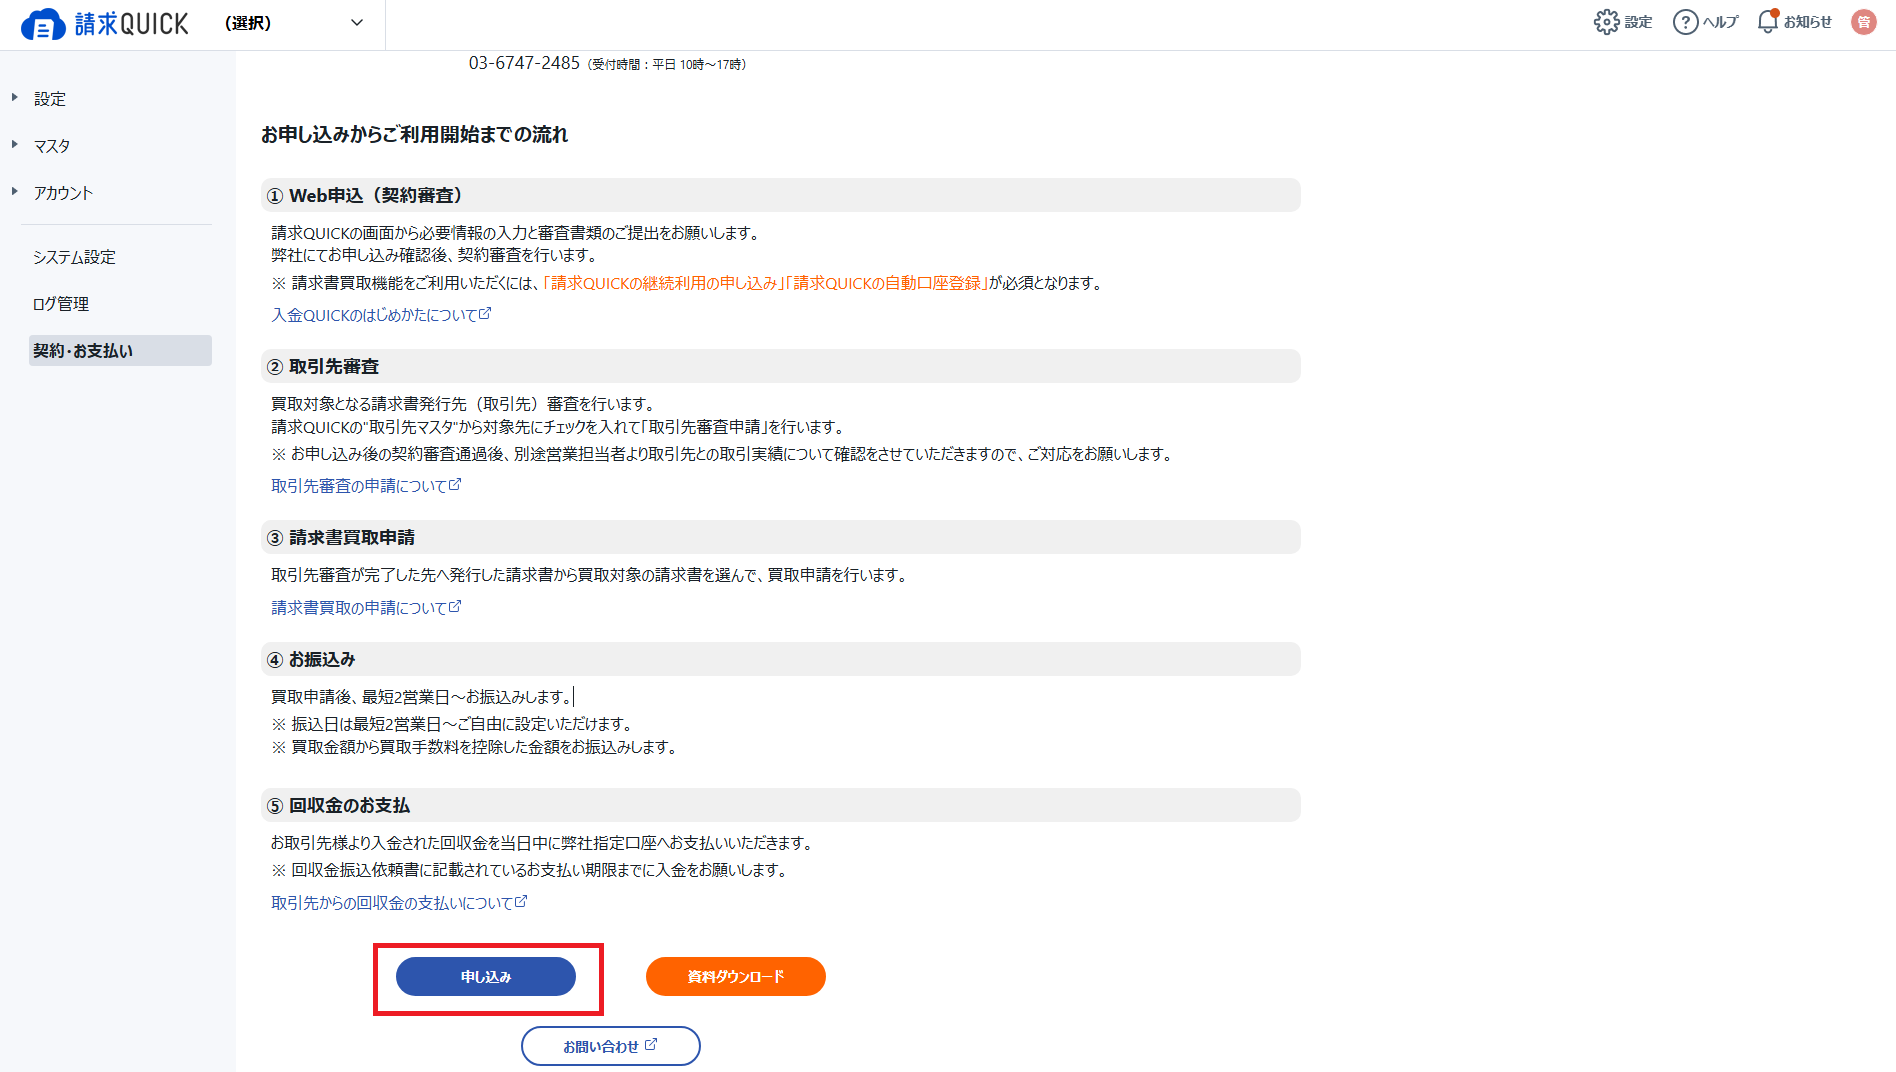Viewport: 1896px width, 1072px height.
Task: Open システム設定 in sidebar
Action: [75, 257]
